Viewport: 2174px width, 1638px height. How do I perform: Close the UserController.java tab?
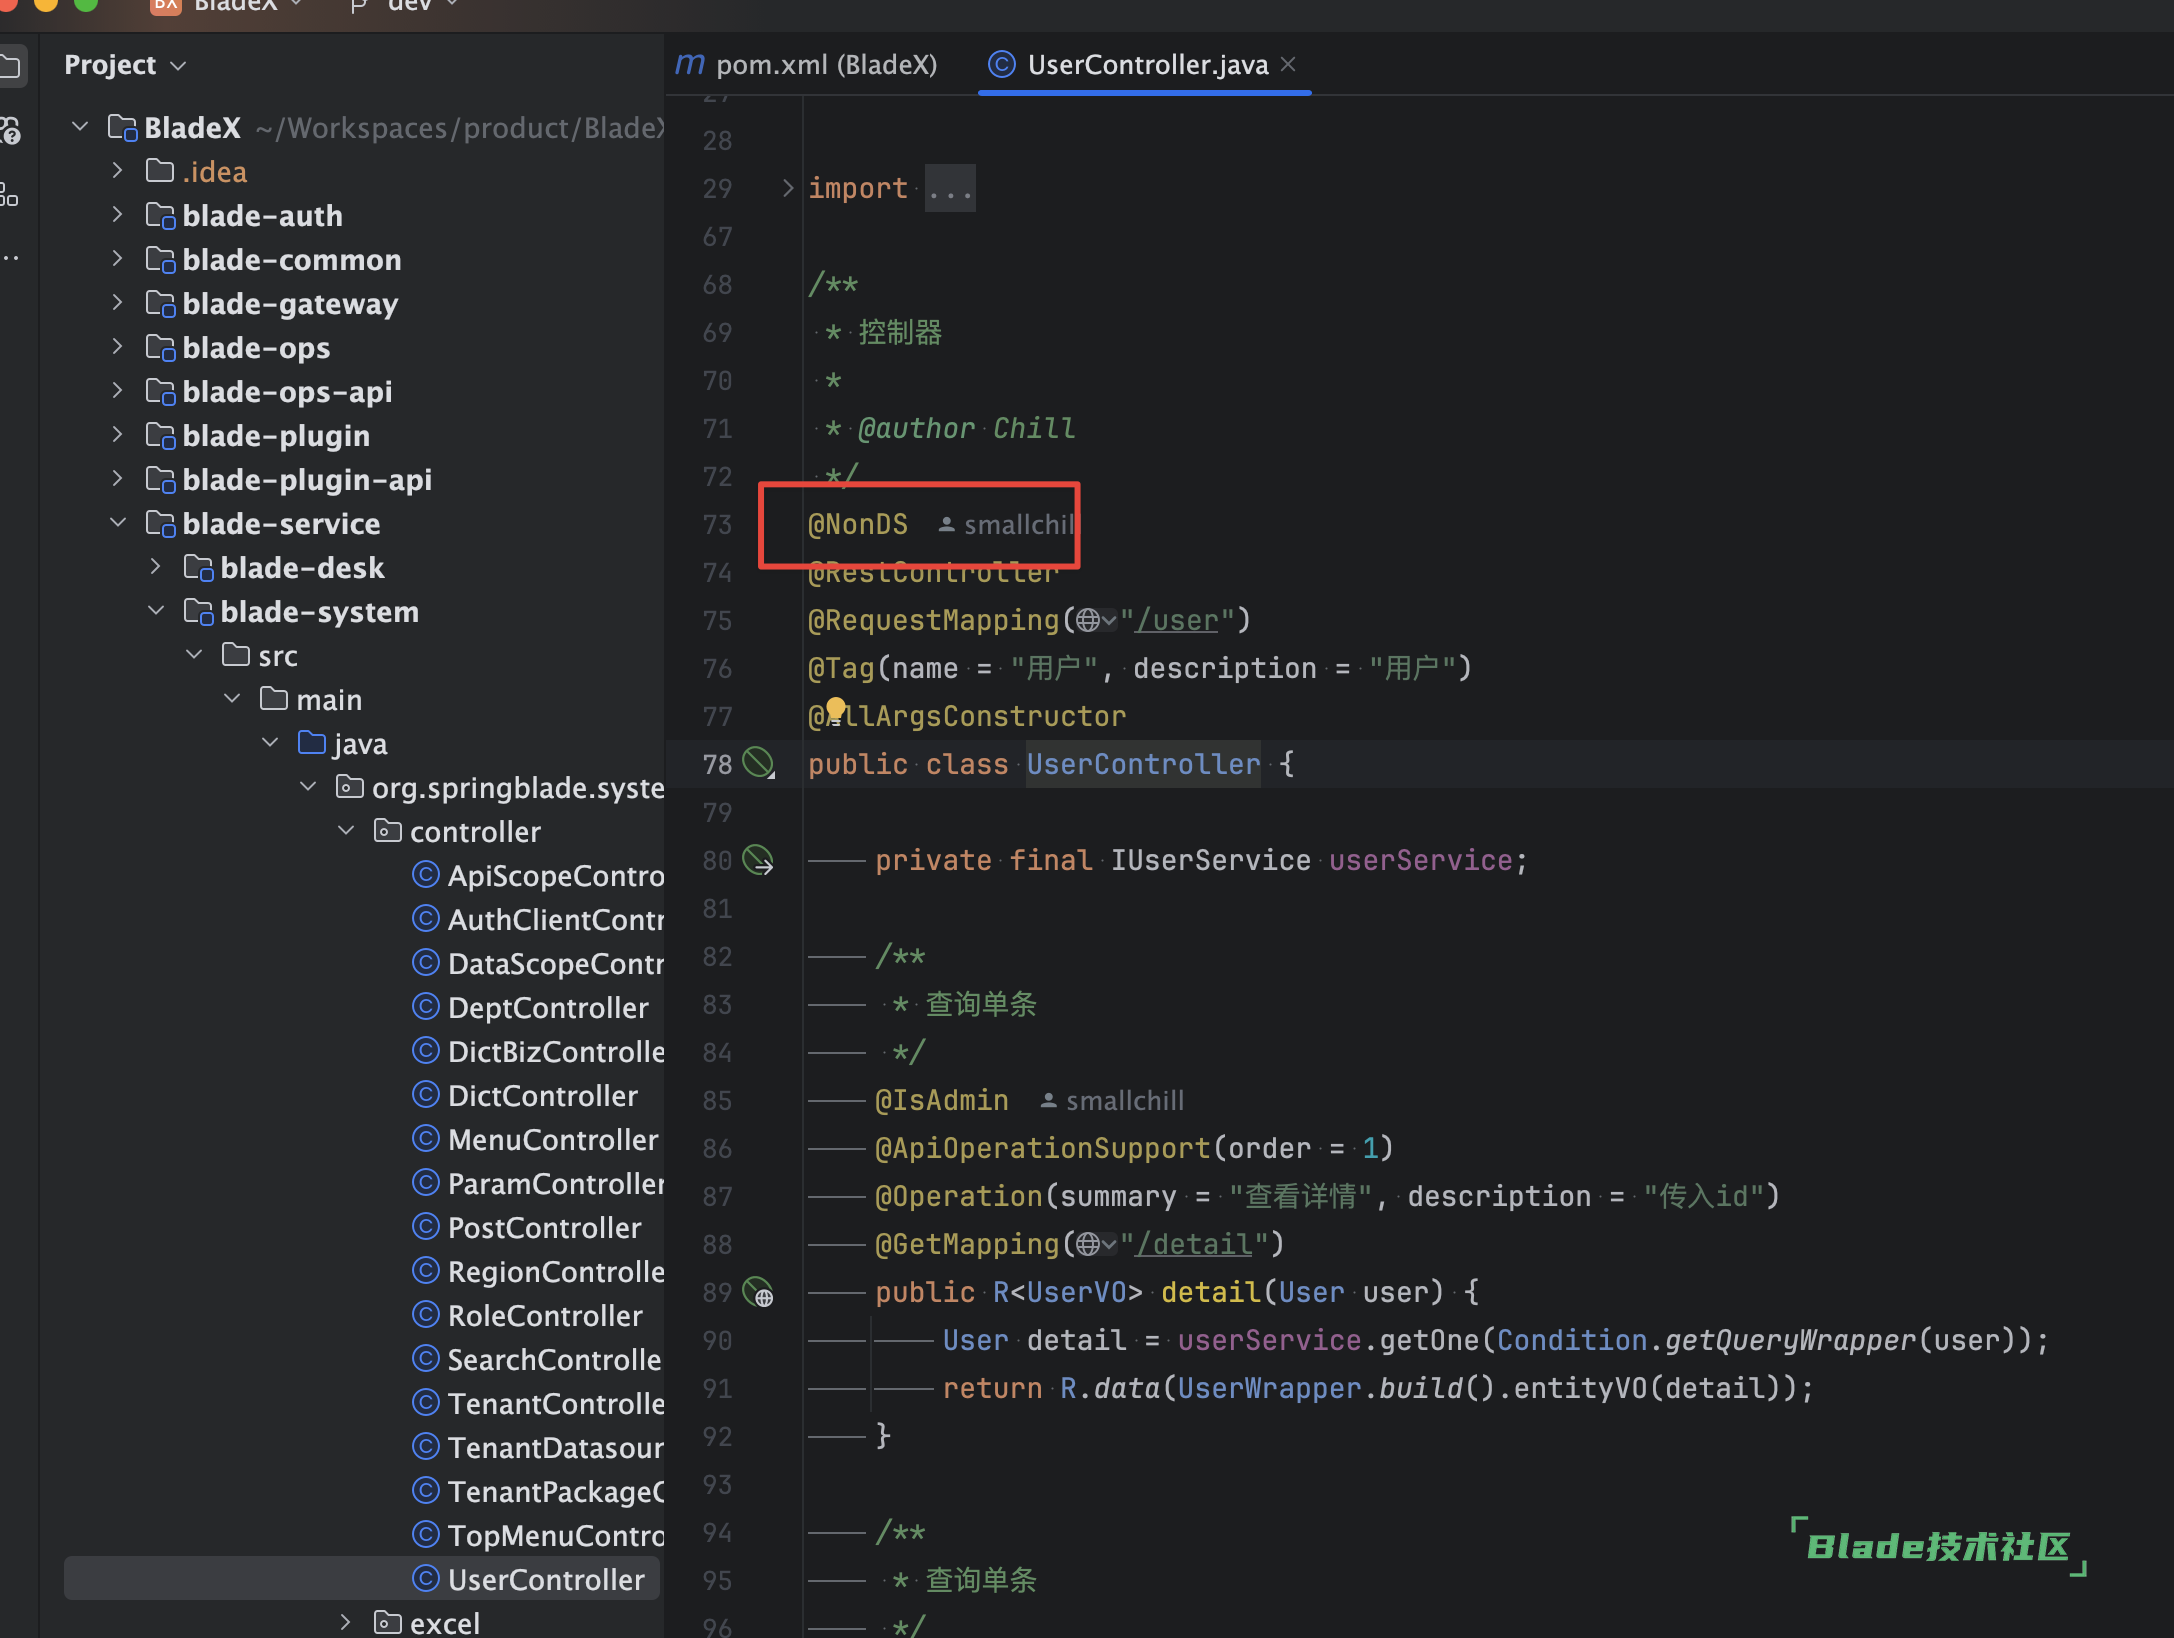[1289, 64]
